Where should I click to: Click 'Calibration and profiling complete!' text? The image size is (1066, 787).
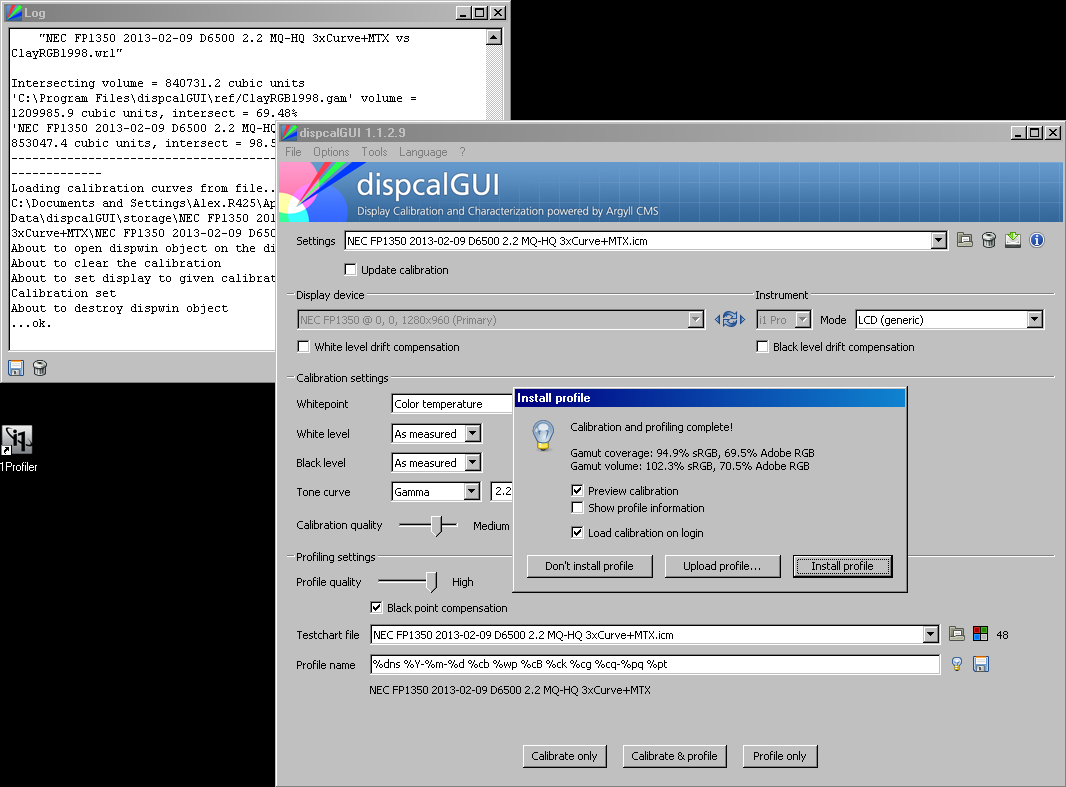tap(651, 427)
